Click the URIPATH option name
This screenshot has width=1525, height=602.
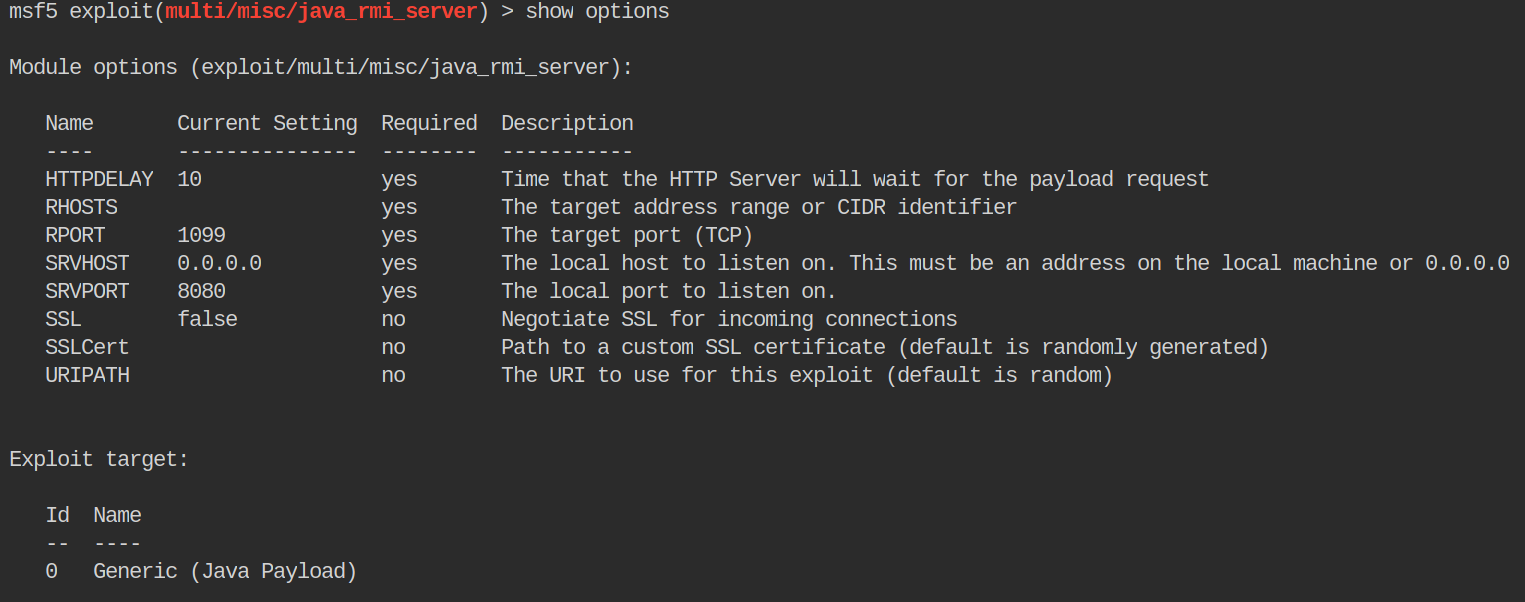coord(87,375)
